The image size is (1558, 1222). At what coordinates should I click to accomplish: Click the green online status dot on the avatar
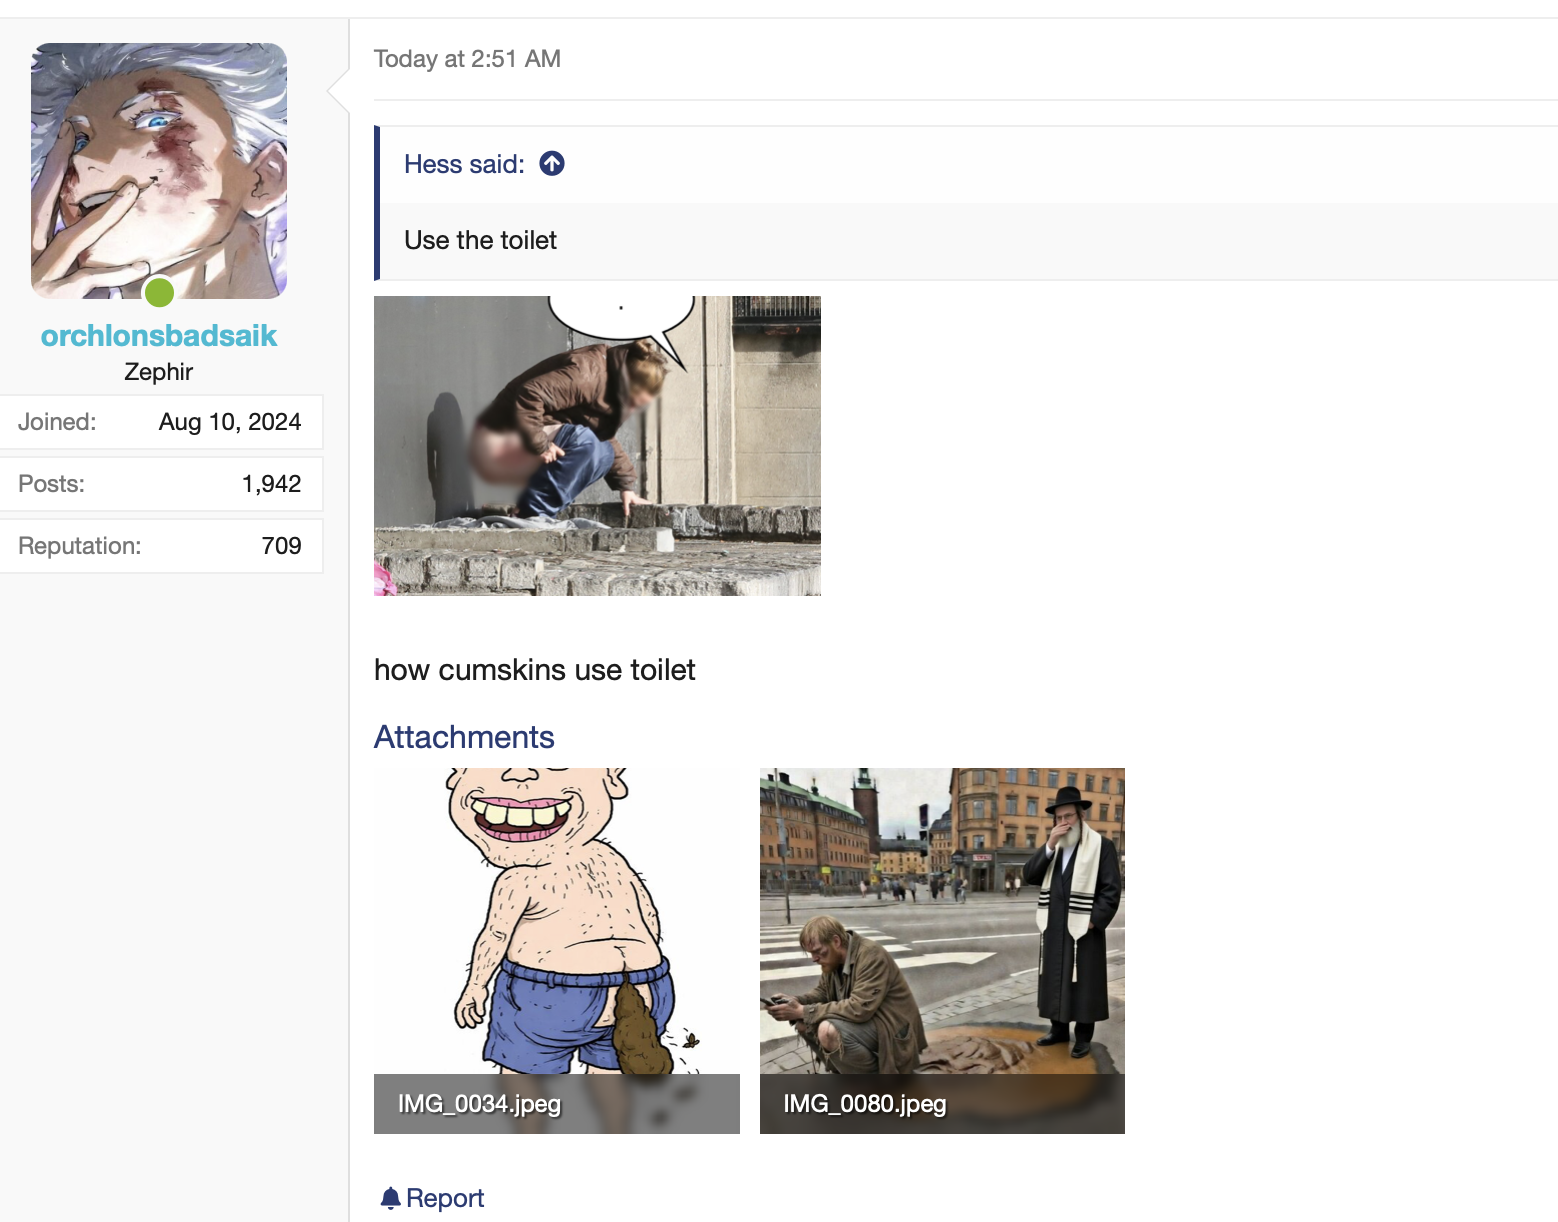[159, 292]
